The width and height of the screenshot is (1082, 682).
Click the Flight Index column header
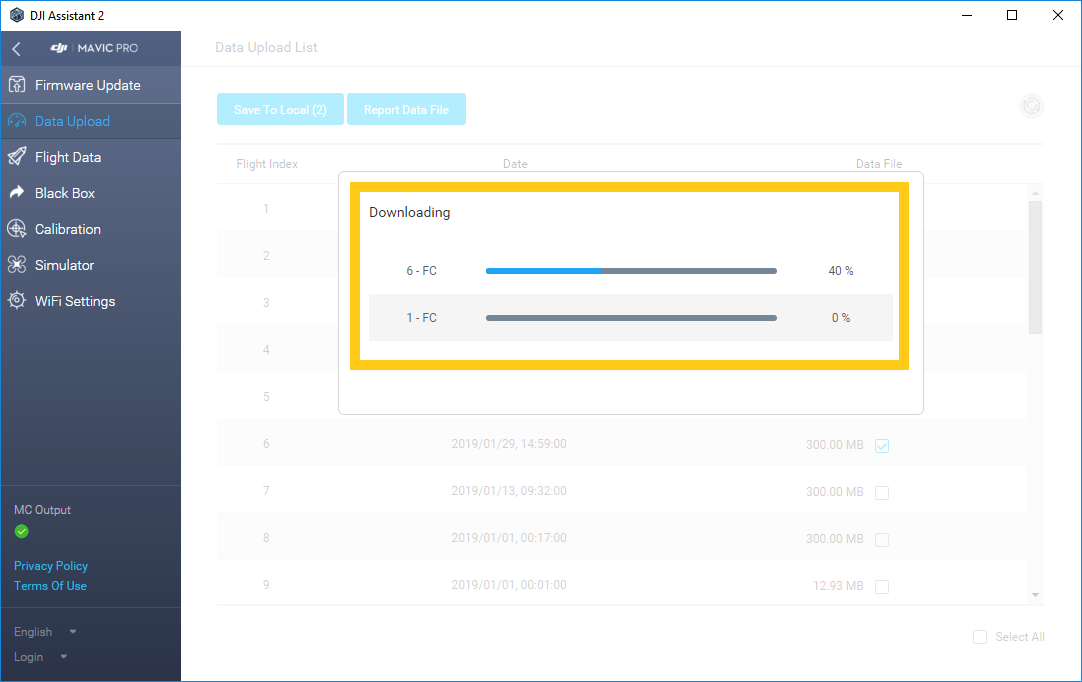point(267,164)
